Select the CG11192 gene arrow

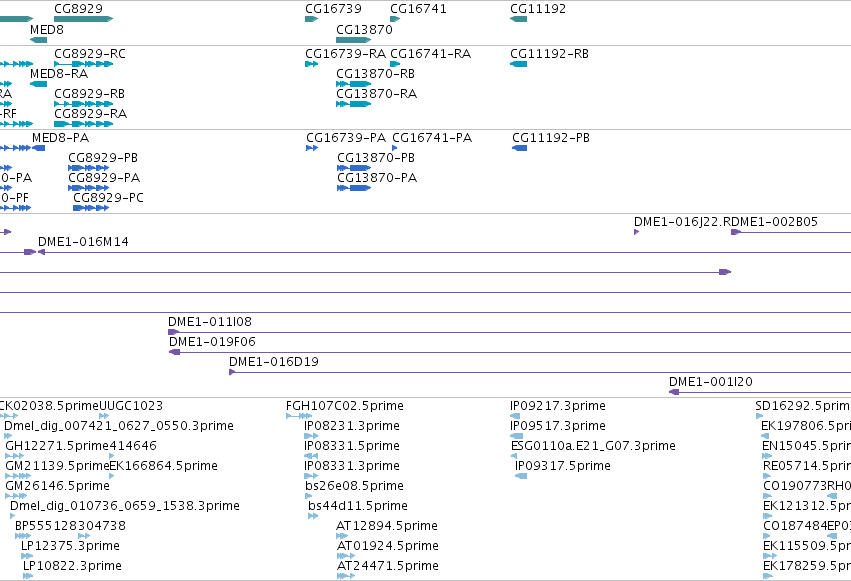pos(518,19)
